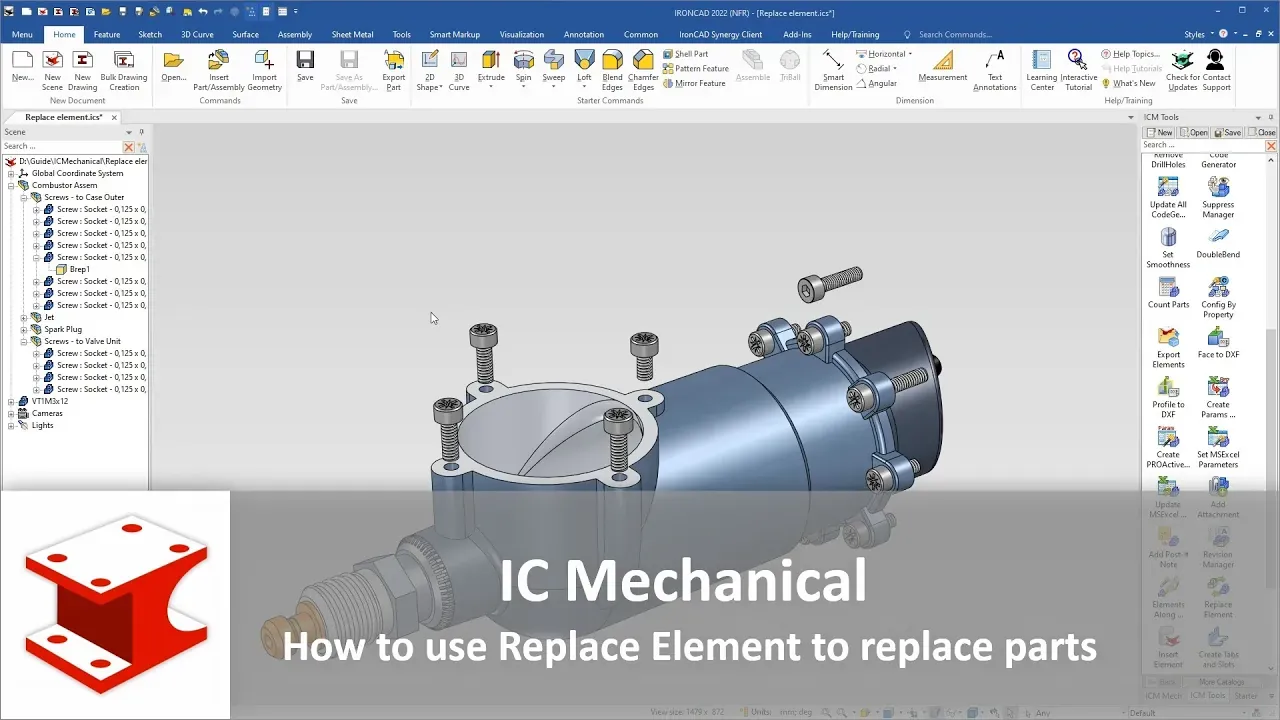
Task: Select the Brep1 tree item
Action: [73, 269]
